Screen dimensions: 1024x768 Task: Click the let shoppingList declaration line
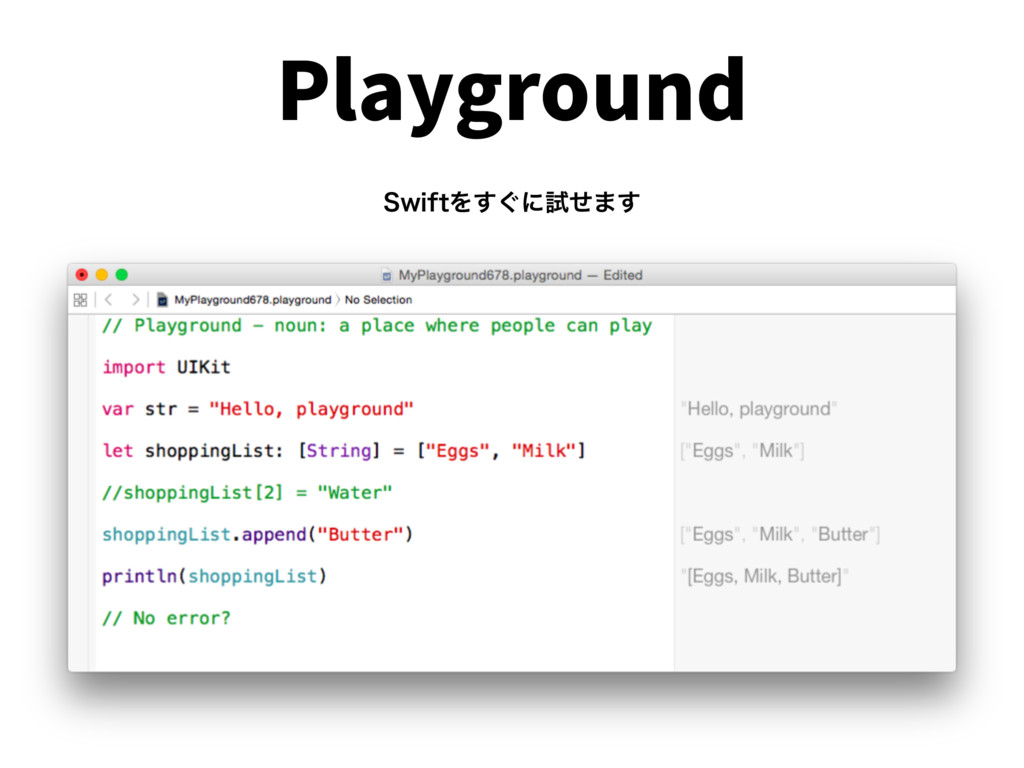(344, 451)
